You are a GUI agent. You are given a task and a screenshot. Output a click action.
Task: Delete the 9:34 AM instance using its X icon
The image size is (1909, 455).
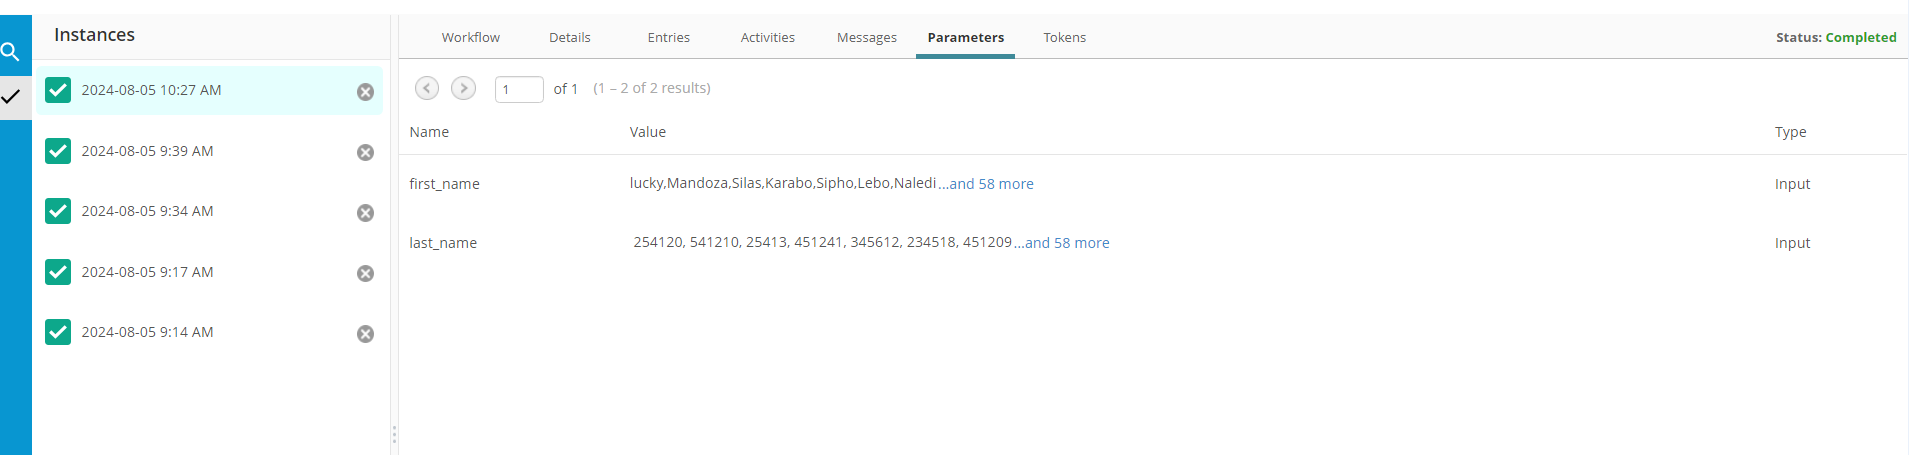pos(366,213)
